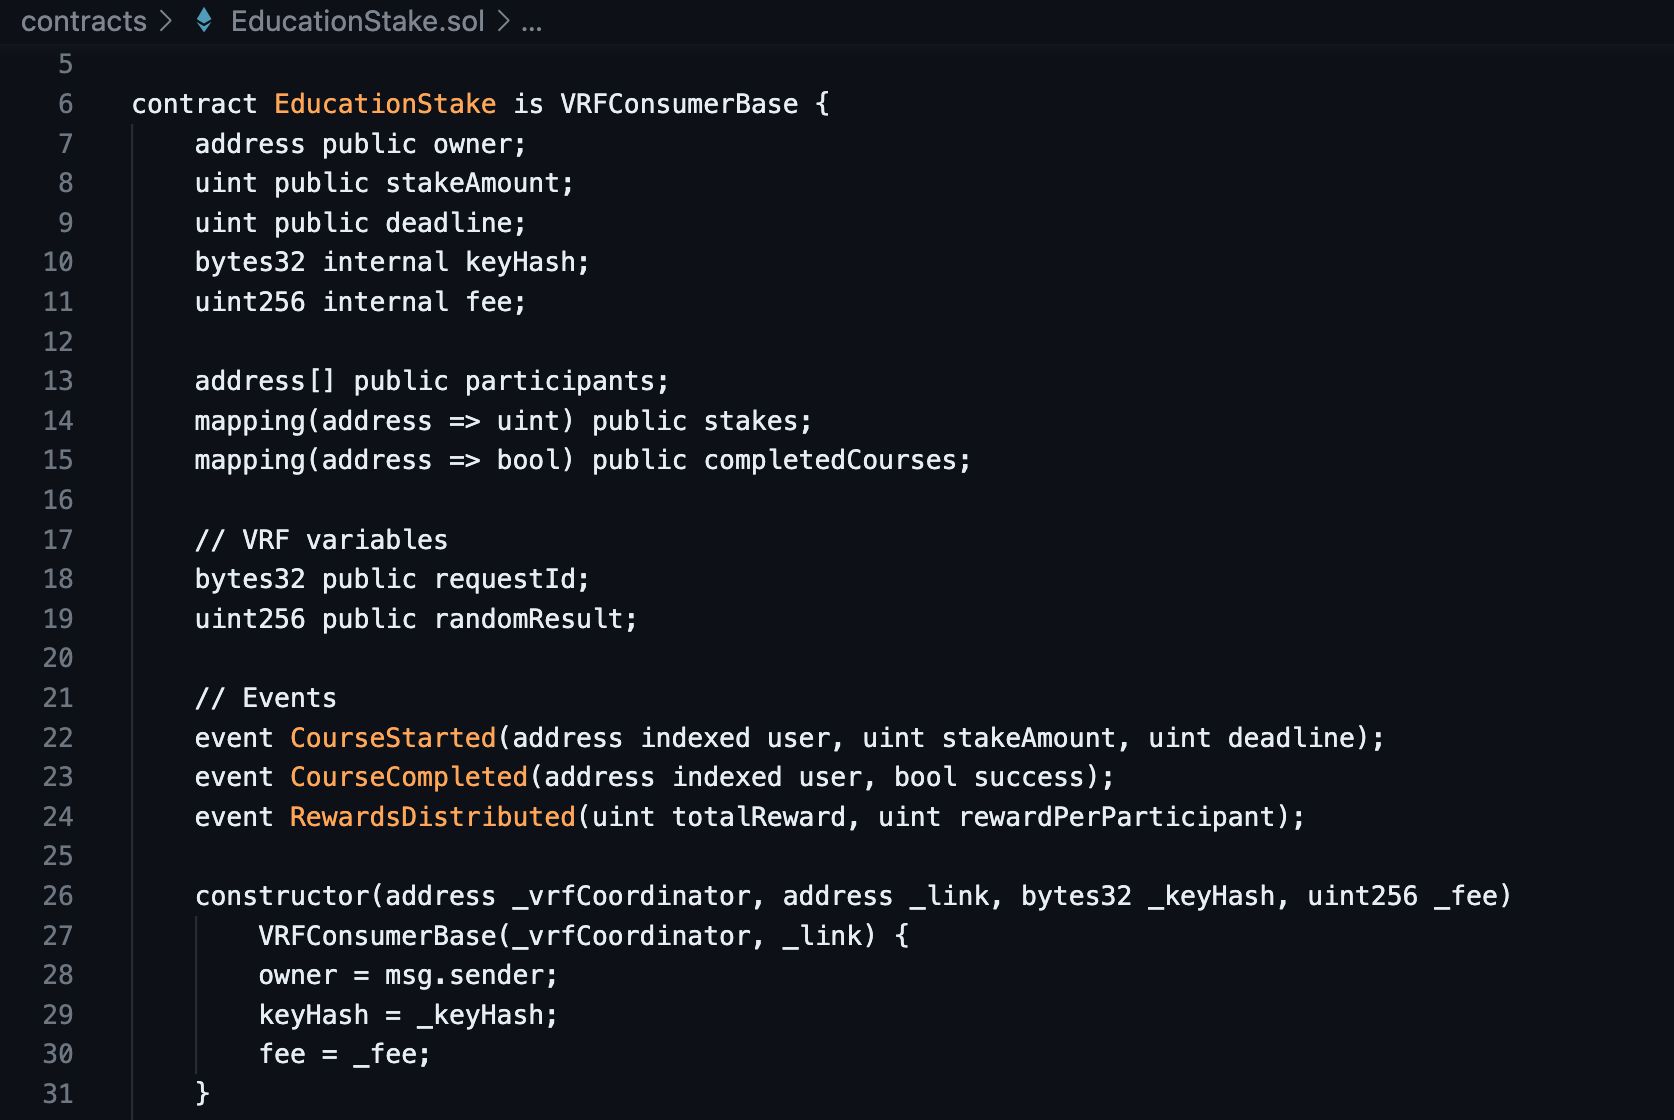Click 'fee = _fee;' statement
1674x1120 pixels.
click(x=345, y=1054)
